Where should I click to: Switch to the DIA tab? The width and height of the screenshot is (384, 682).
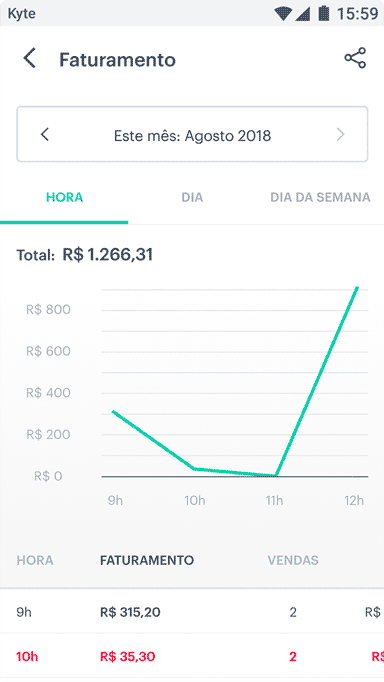(x=192, y=197)
